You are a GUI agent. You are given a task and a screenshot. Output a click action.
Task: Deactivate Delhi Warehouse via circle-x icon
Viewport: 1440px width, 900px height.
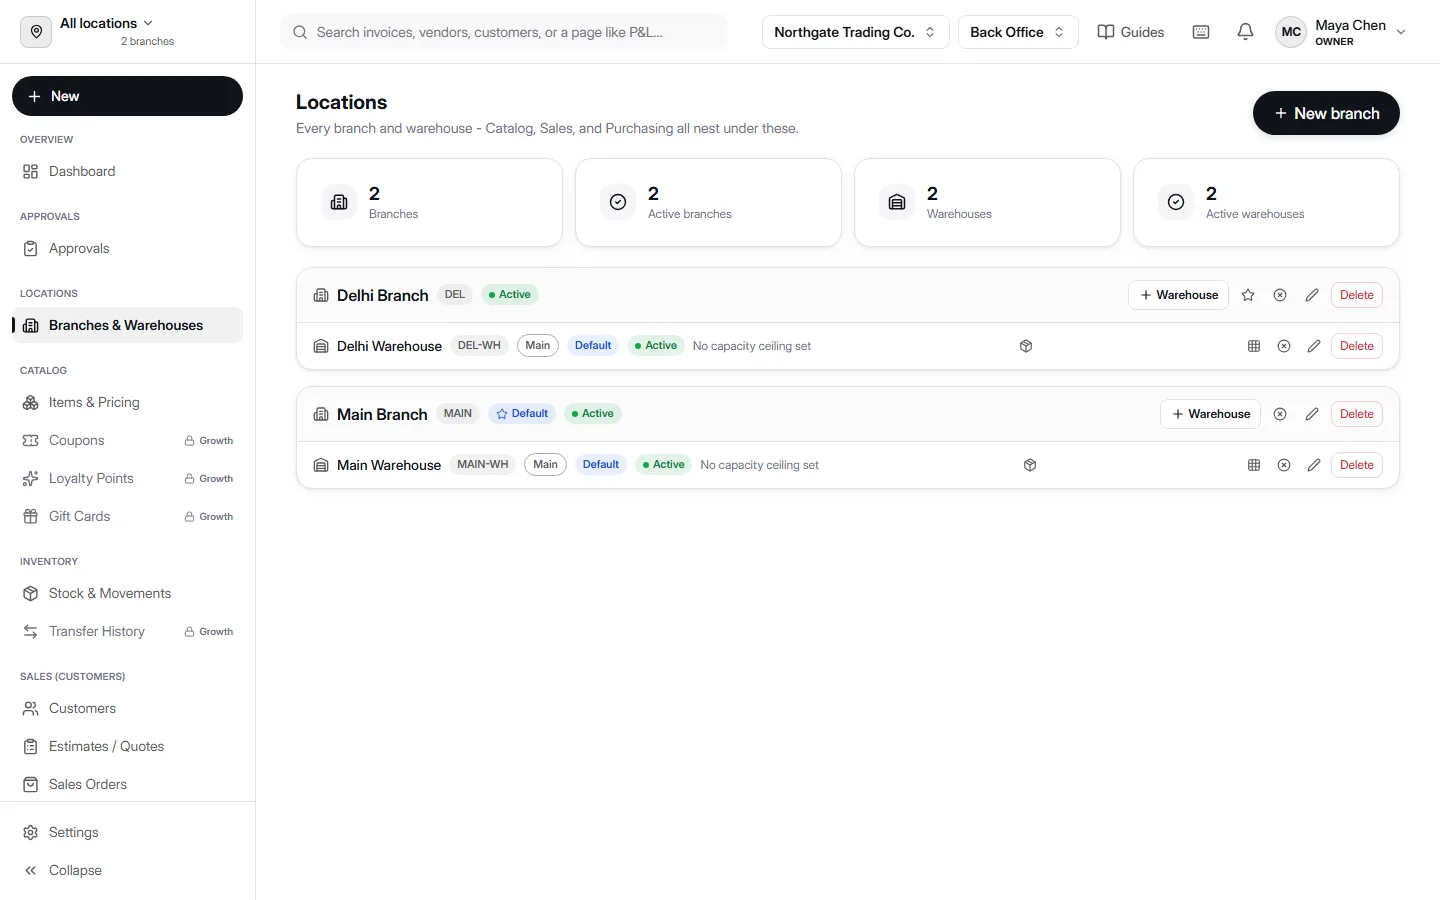point(1284,346)
